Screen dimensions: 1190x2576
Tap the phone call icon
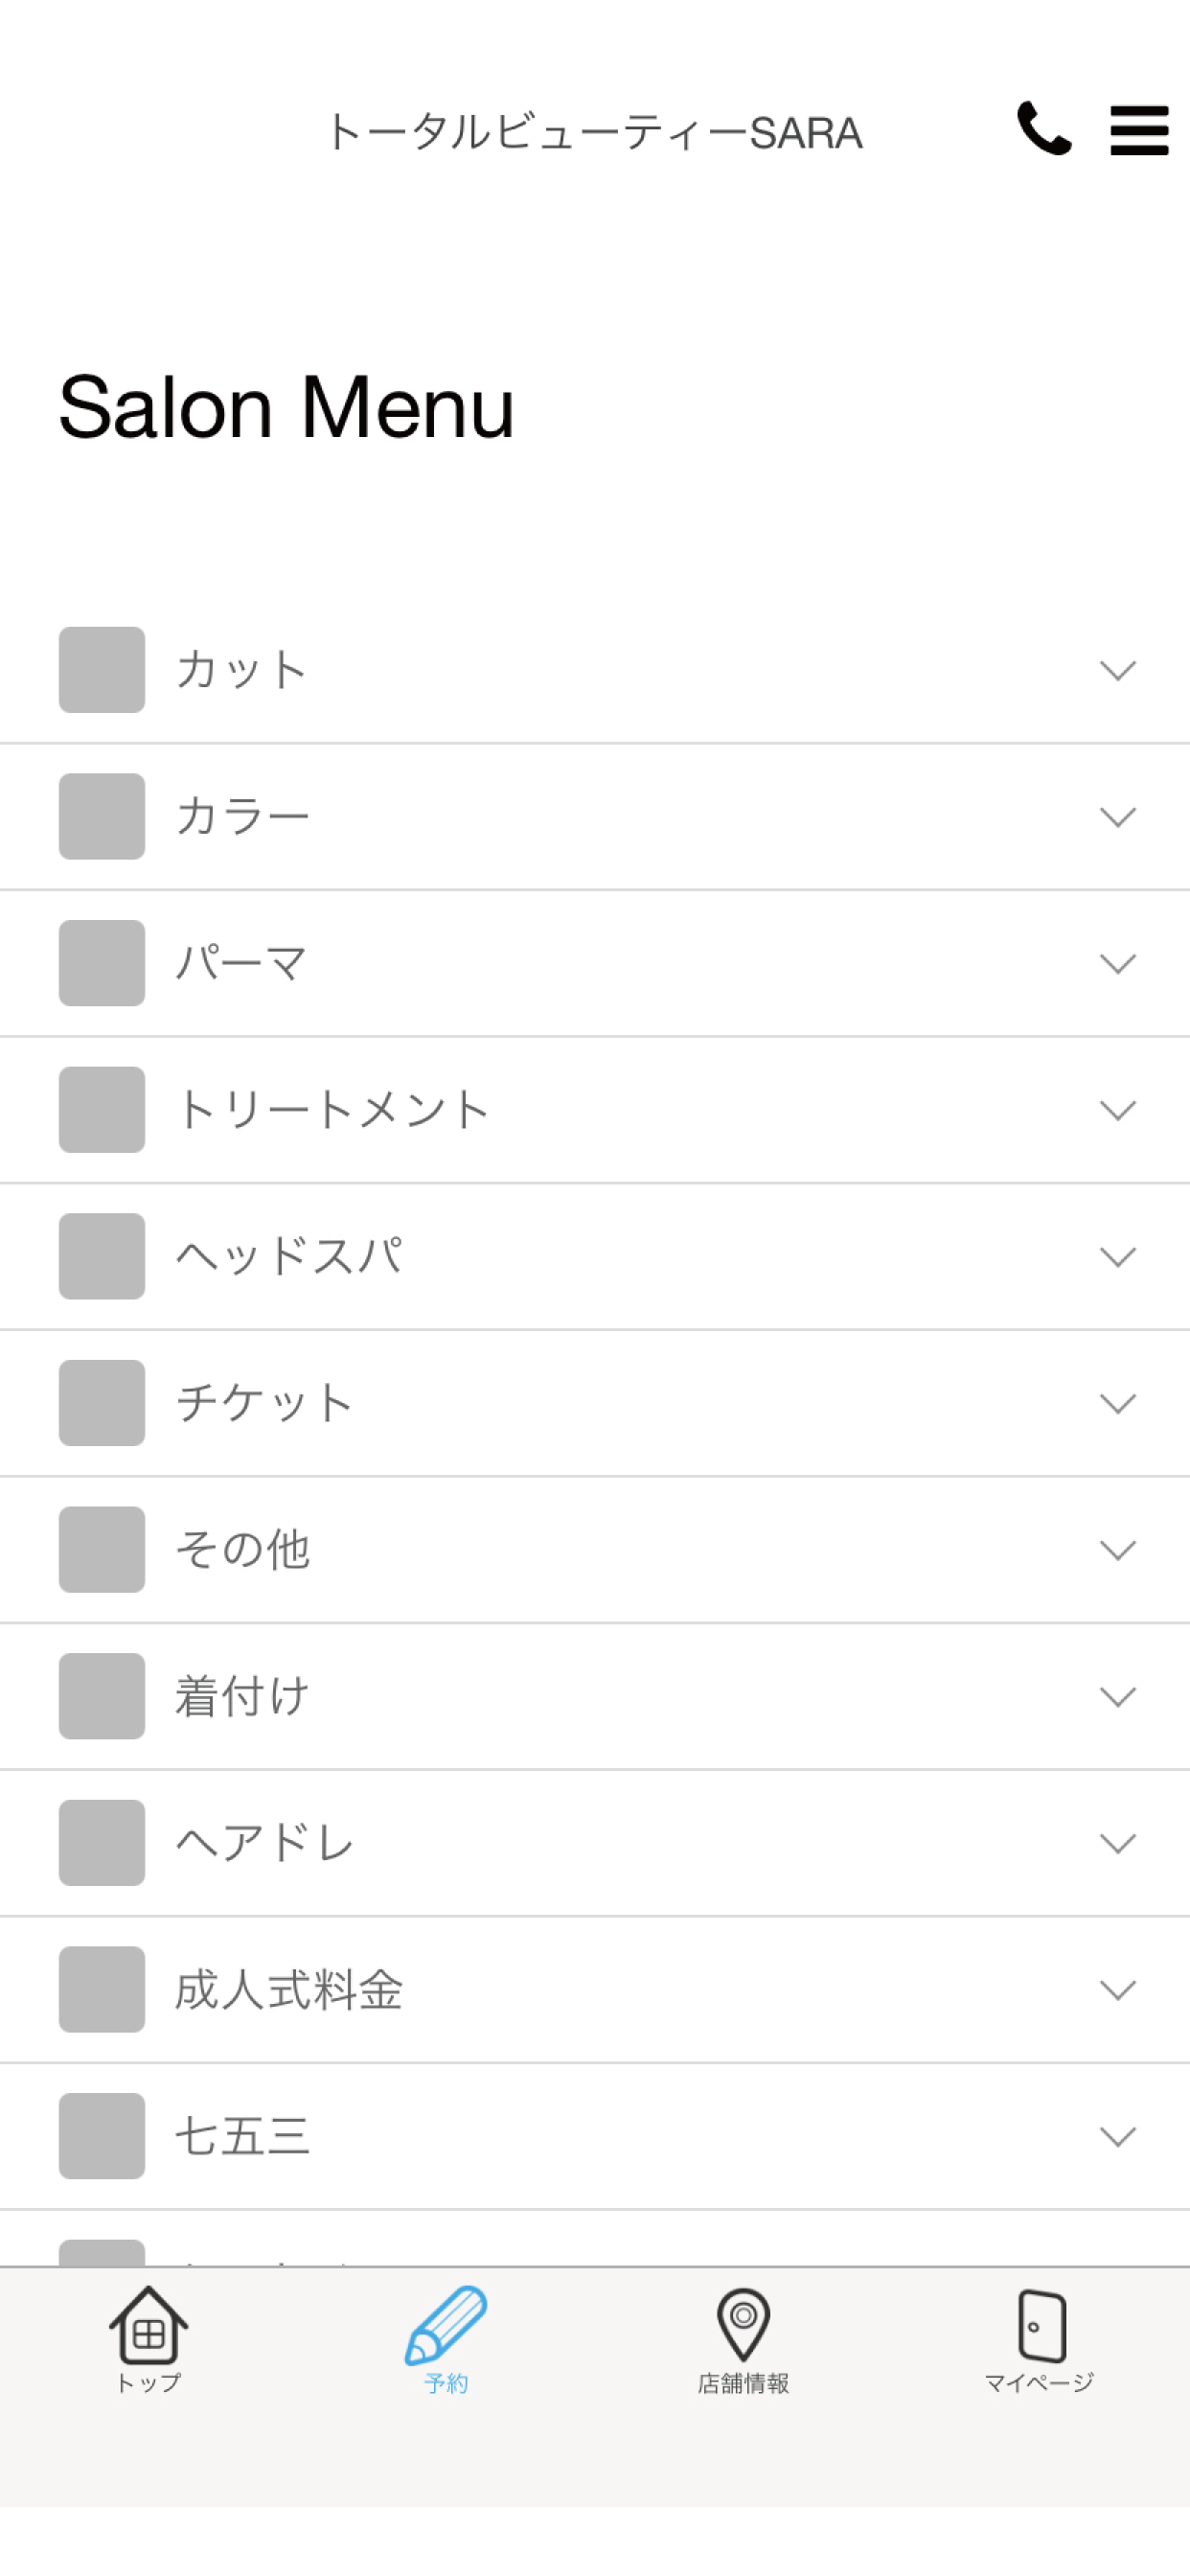tap(1044, 128)
